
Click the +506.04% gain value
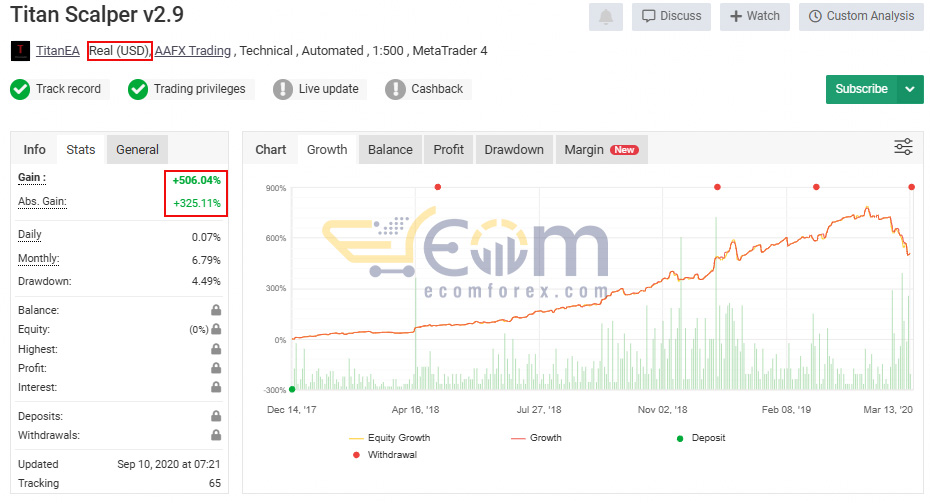[x=196, y=180]
